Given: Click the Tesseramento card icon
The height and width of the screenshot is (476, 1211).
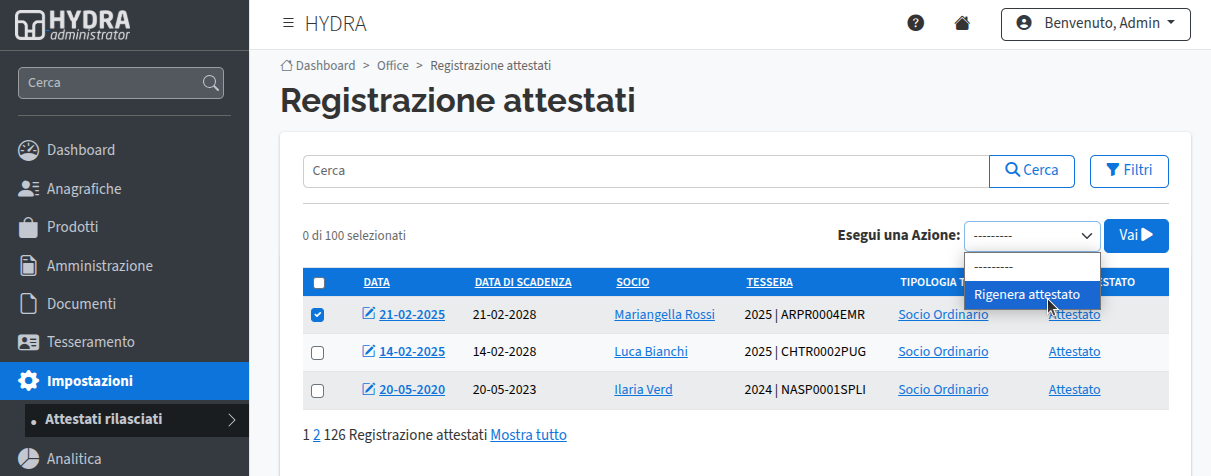Looking at the screenshot, I should pyautogui.click(x=28, y=342).
